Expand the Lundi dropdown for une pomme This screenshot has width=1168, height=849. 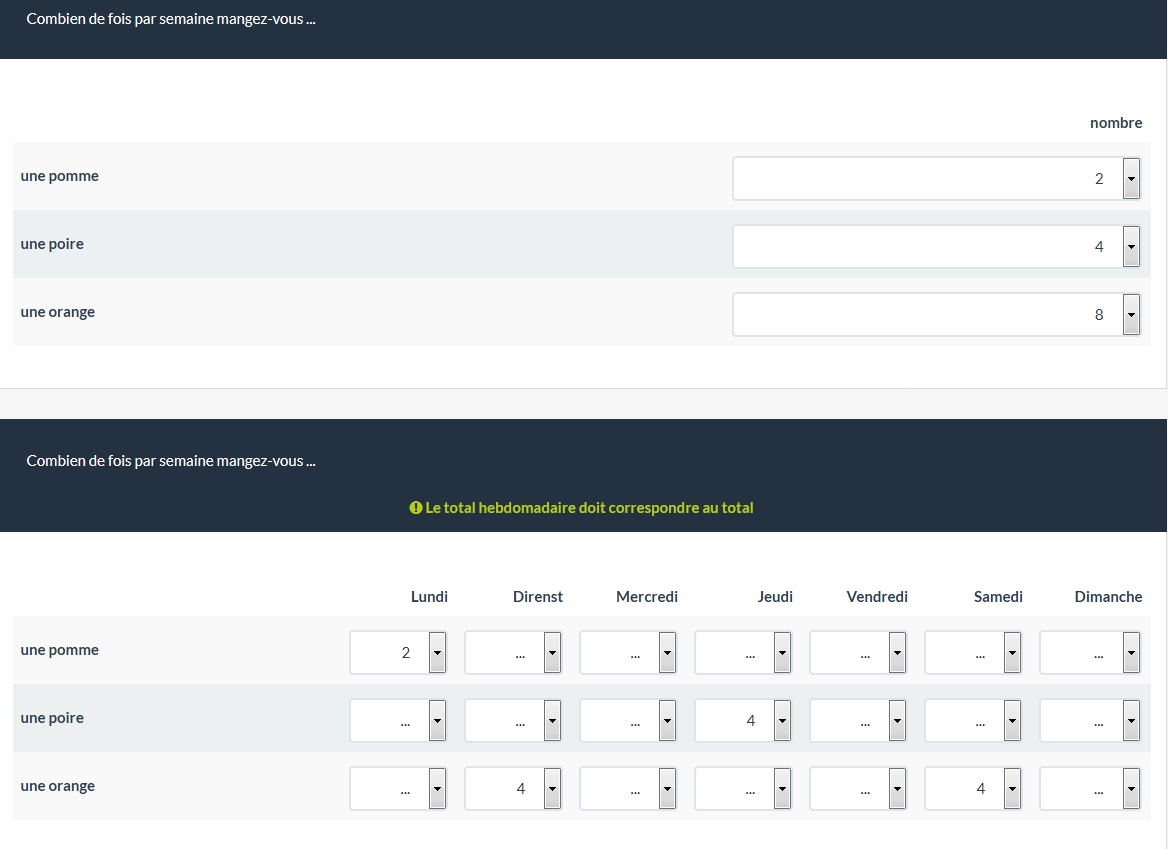click(x=398, y=653)
